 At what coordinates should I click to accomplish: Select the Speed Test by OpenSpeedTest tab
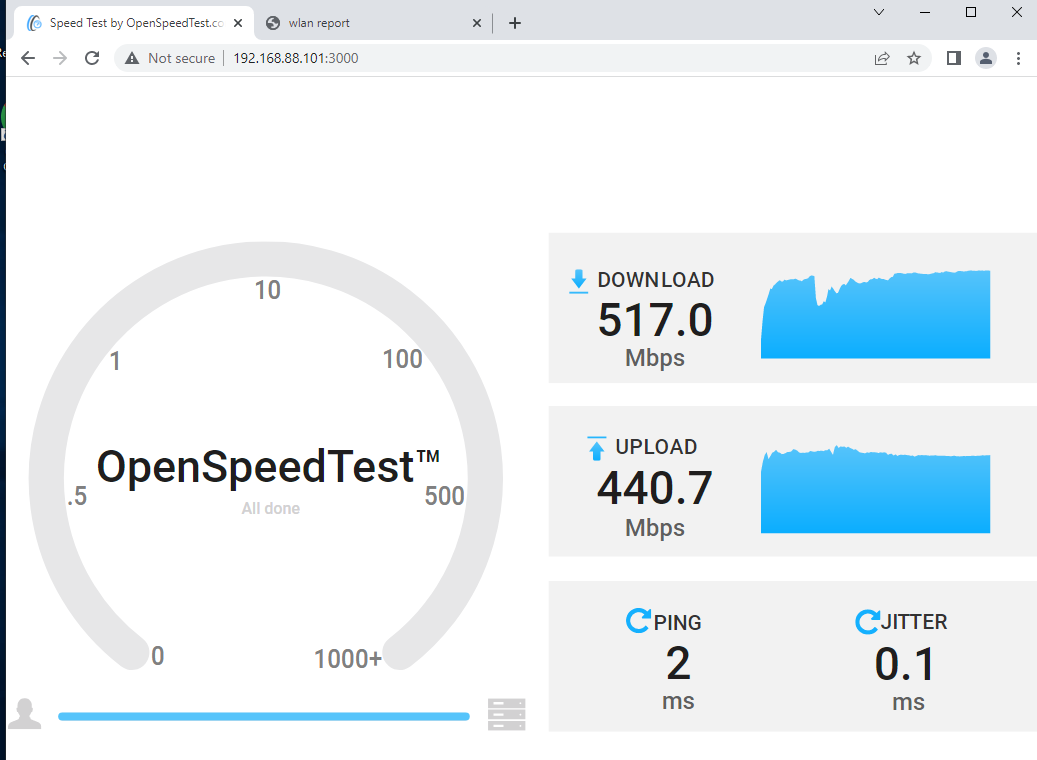[132, 23]
